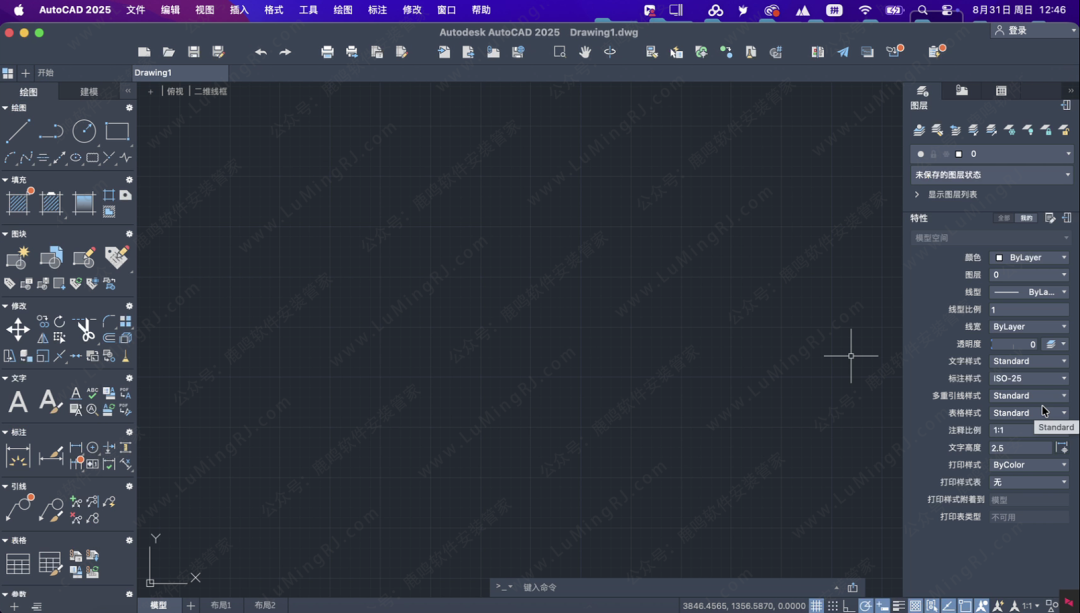Open the 标注样式 ISO-25 dropdown
Screen dimensions: 1080x613
pos(1029,379)
